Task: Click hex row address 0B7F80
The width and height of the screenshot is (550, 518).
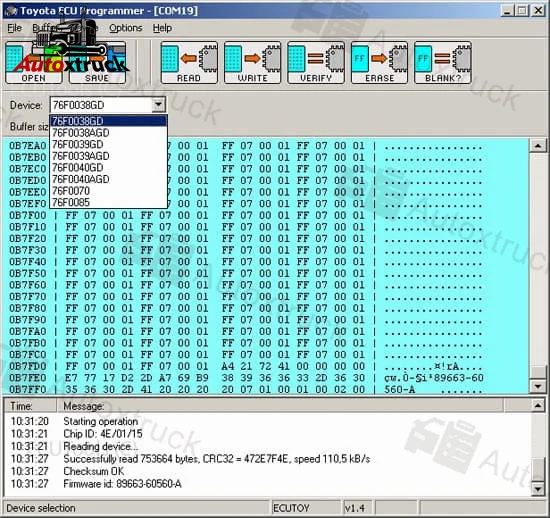Action: (x=28, y=308)
